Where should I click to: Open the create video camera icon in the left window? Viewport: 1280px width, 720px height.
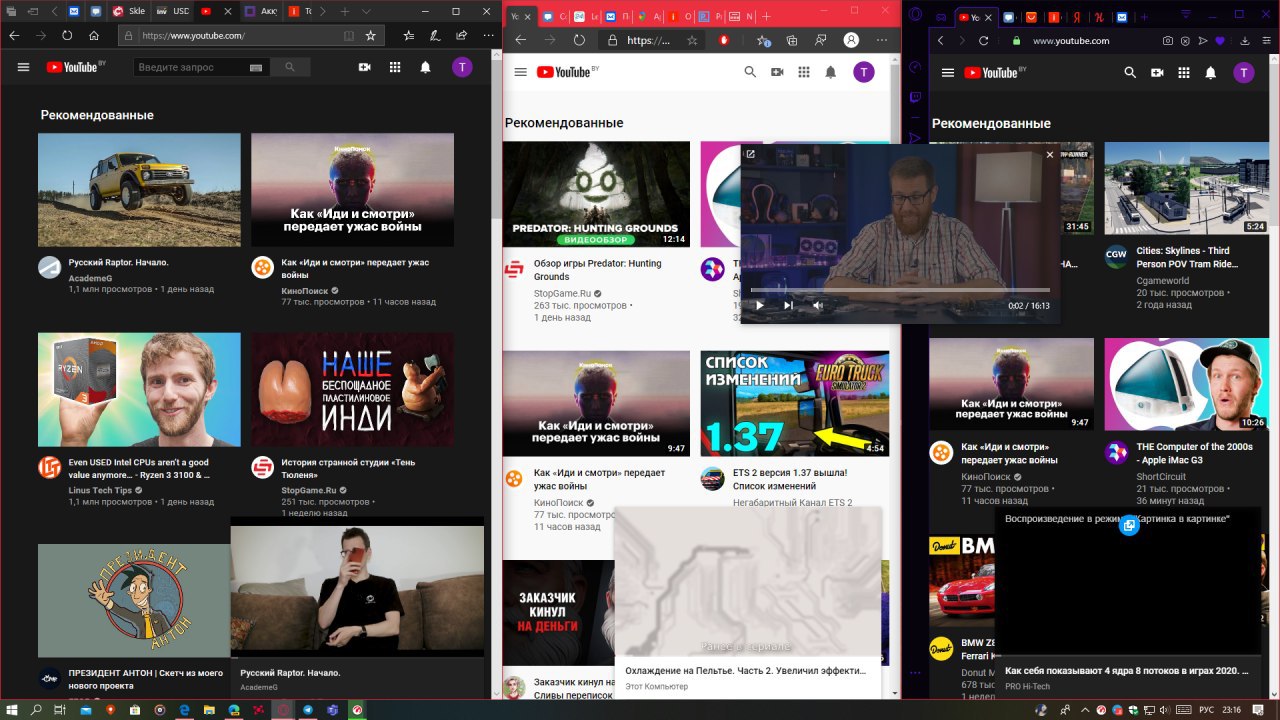click(x=365, y=67)
